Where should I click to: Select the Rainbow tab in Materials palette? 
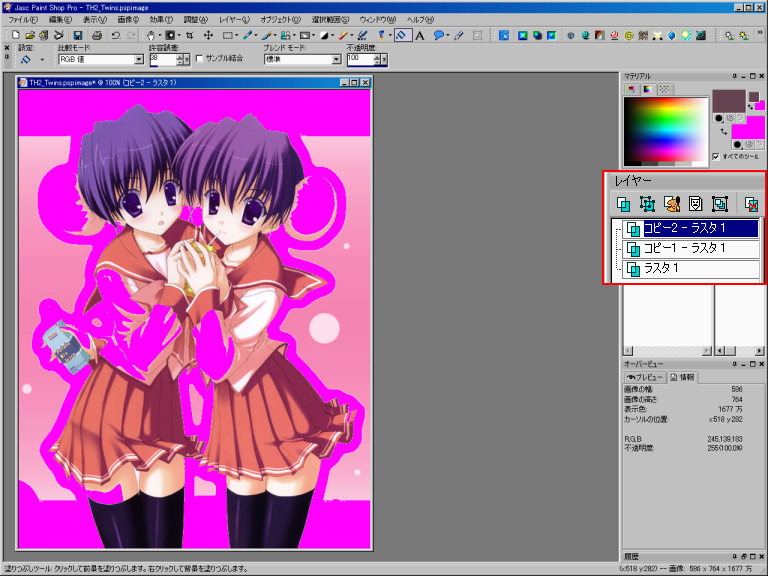pos(648,89)
